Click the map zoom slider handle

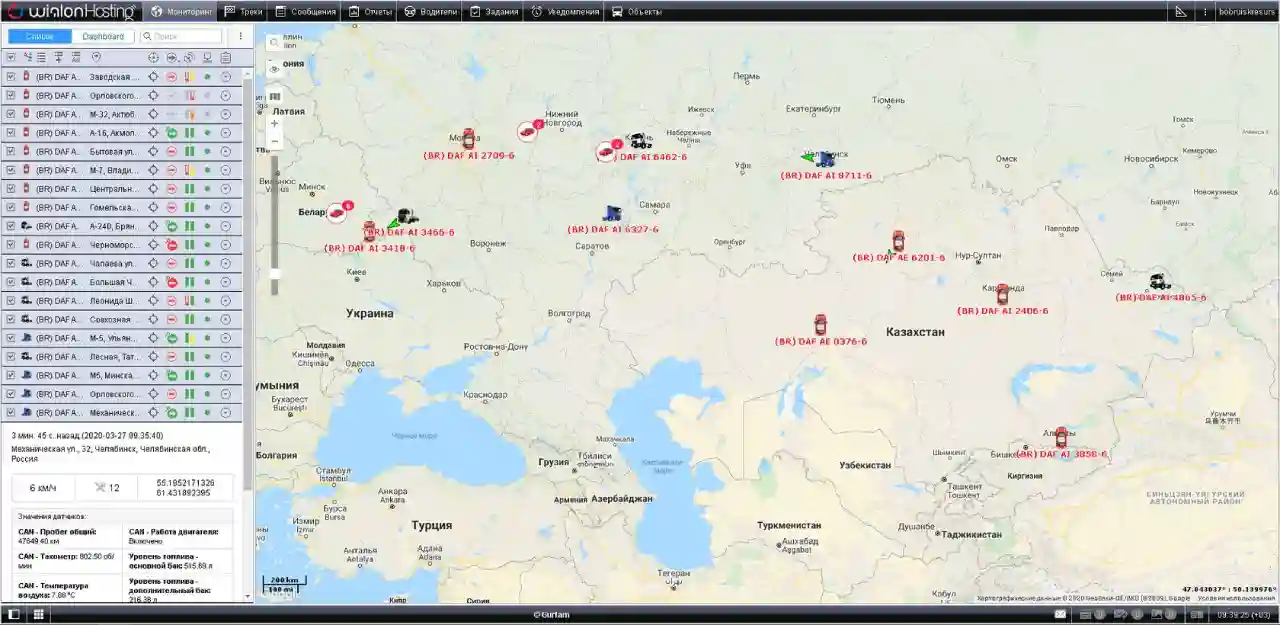pos(274,272)
